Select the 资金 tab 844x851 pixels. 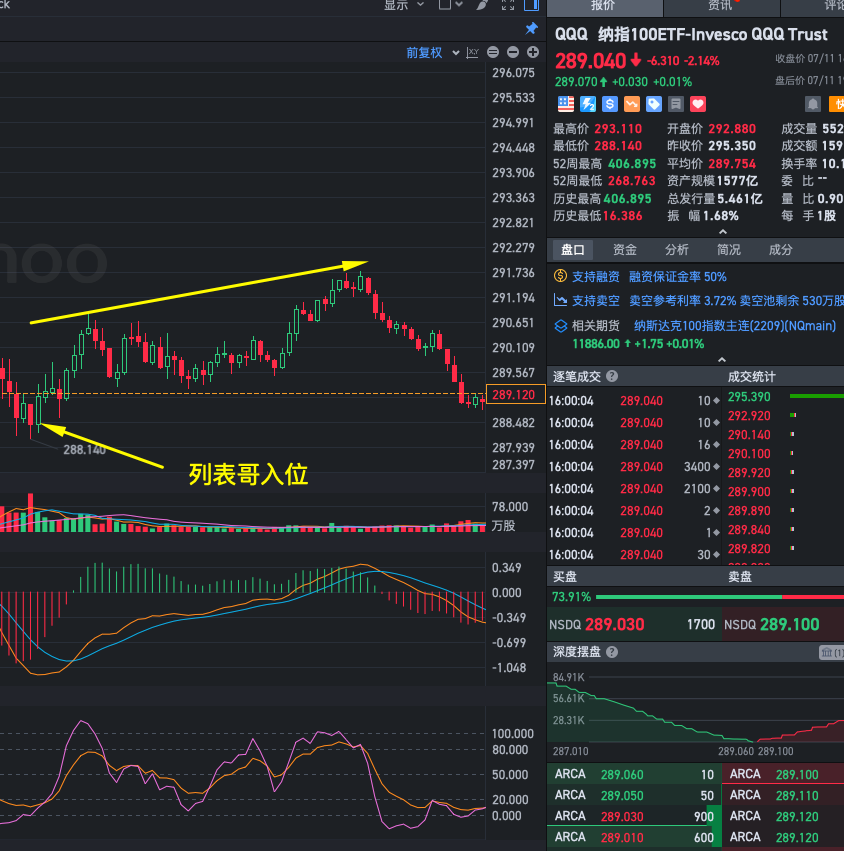625,250
